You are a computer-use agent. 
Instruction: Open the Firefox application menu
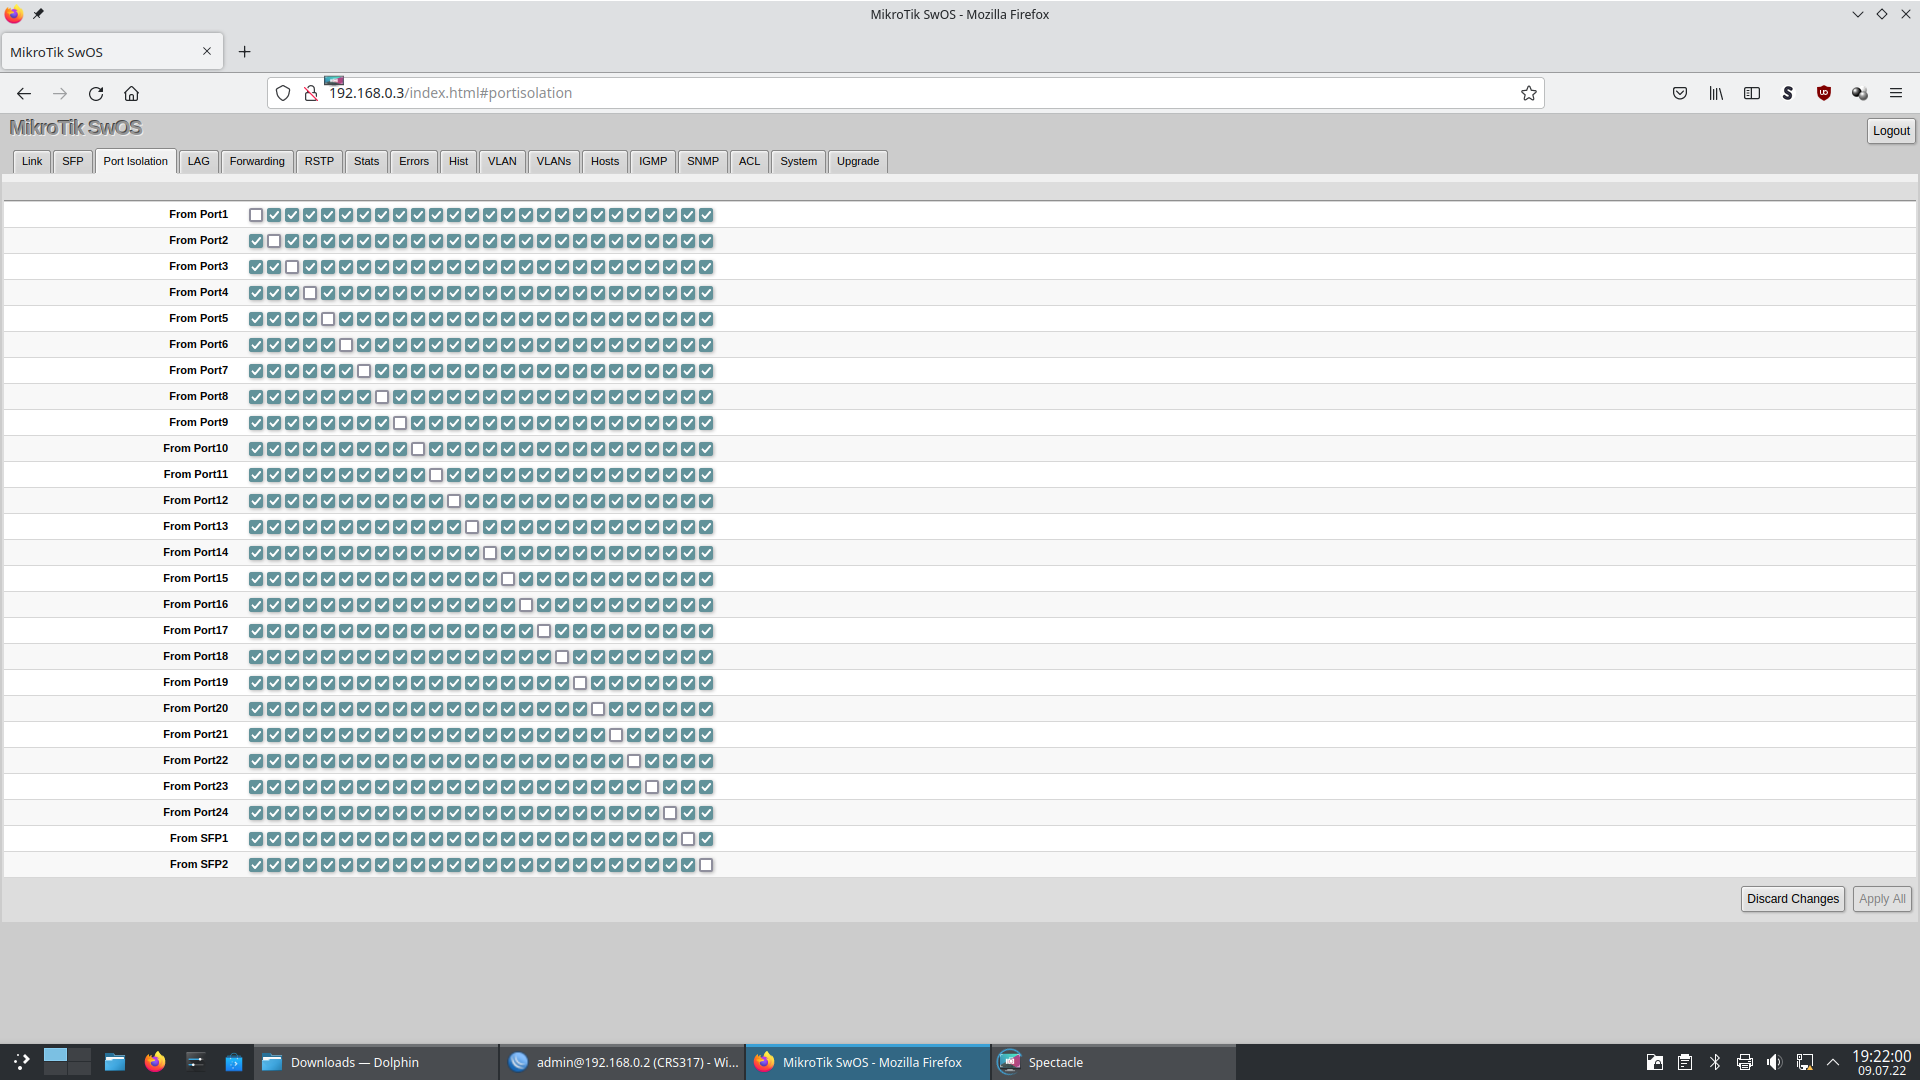pyautogui.click(x=1895, y=93)
